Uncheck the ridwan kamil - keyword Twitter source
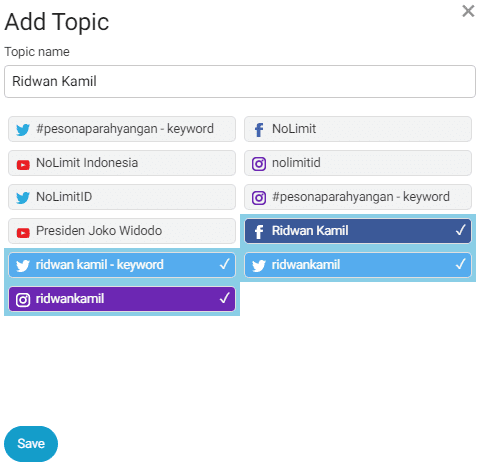Screen dimensions: 479x467 (x=122, y=265)
